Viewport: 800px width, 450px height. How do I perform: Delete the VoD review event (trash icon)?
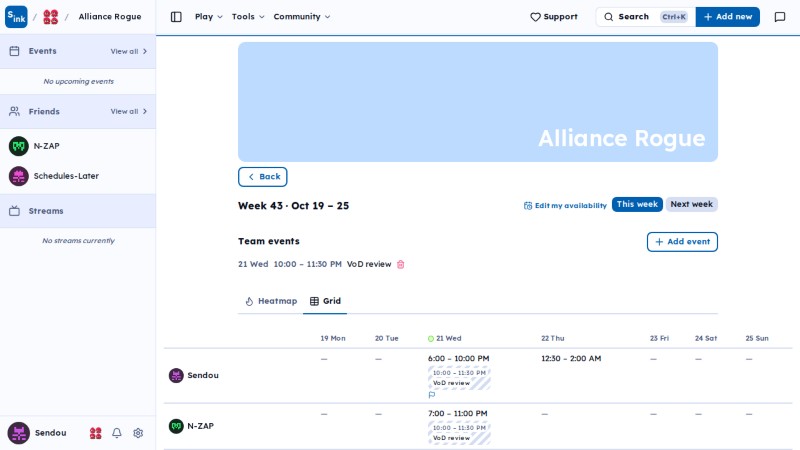(x=401, y=264)
